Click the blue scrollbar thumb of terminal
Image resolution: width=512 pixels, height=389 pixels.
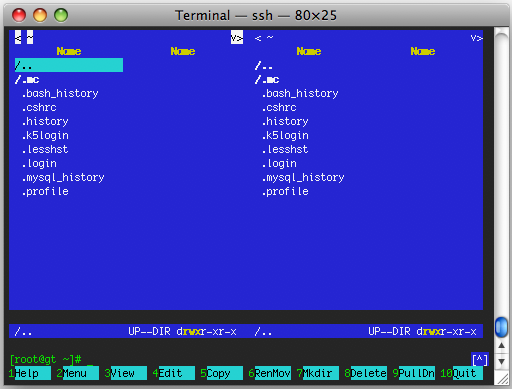point(501,327)
